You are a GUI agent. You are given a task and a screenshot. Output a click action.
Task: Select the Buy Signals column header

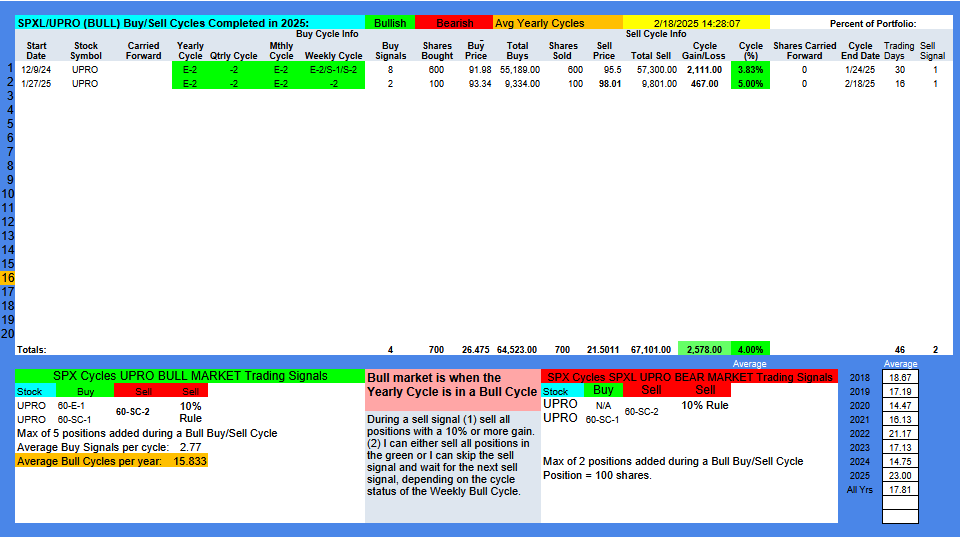pos(391,50)
